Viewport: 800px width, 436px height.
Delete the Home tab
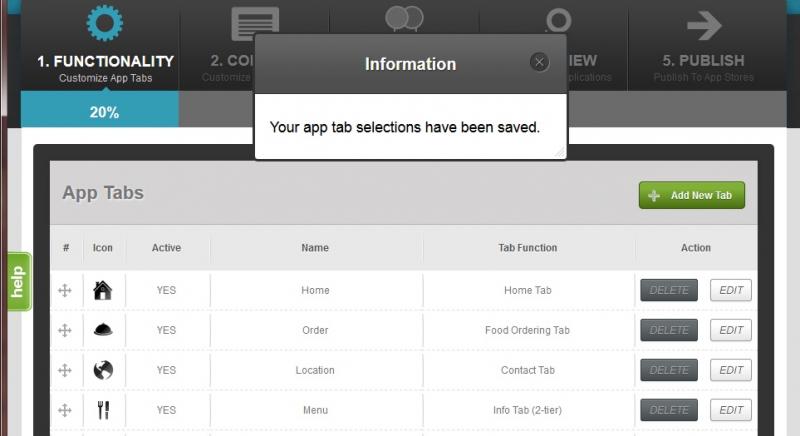point(669,290)
